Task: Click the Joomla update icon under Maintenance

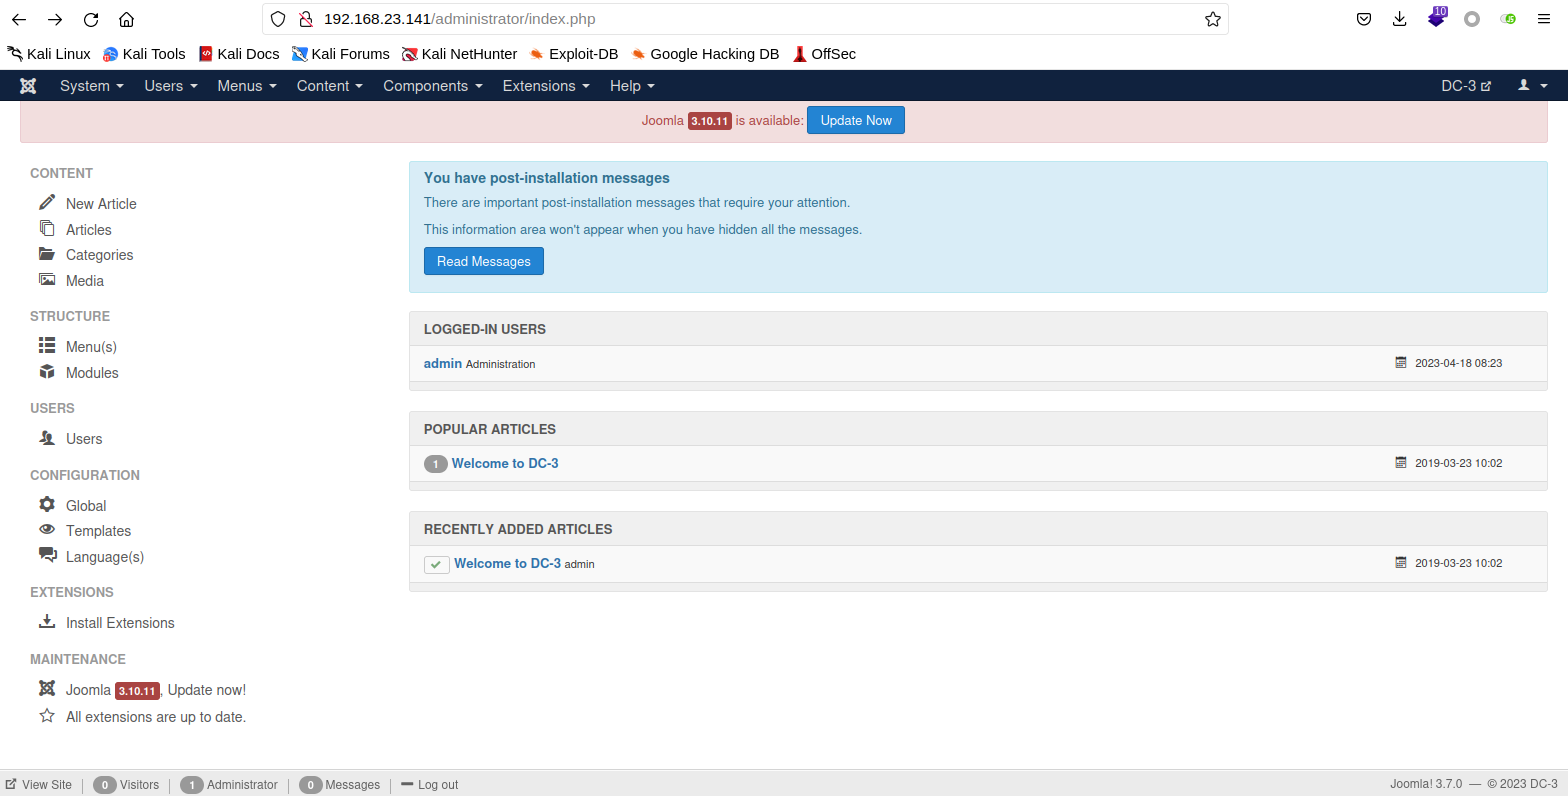Action: [47, 688]
